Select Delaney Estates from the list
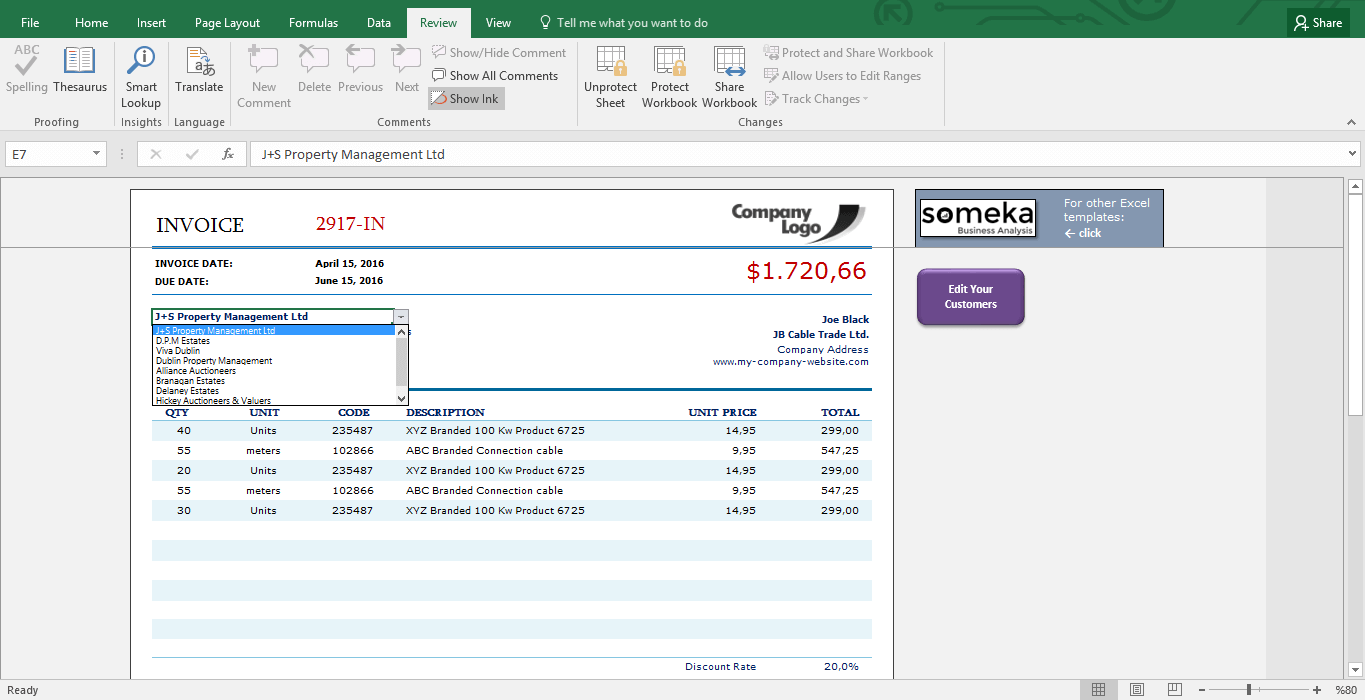This screenshot has width=1365, height=700. [187, 391]
